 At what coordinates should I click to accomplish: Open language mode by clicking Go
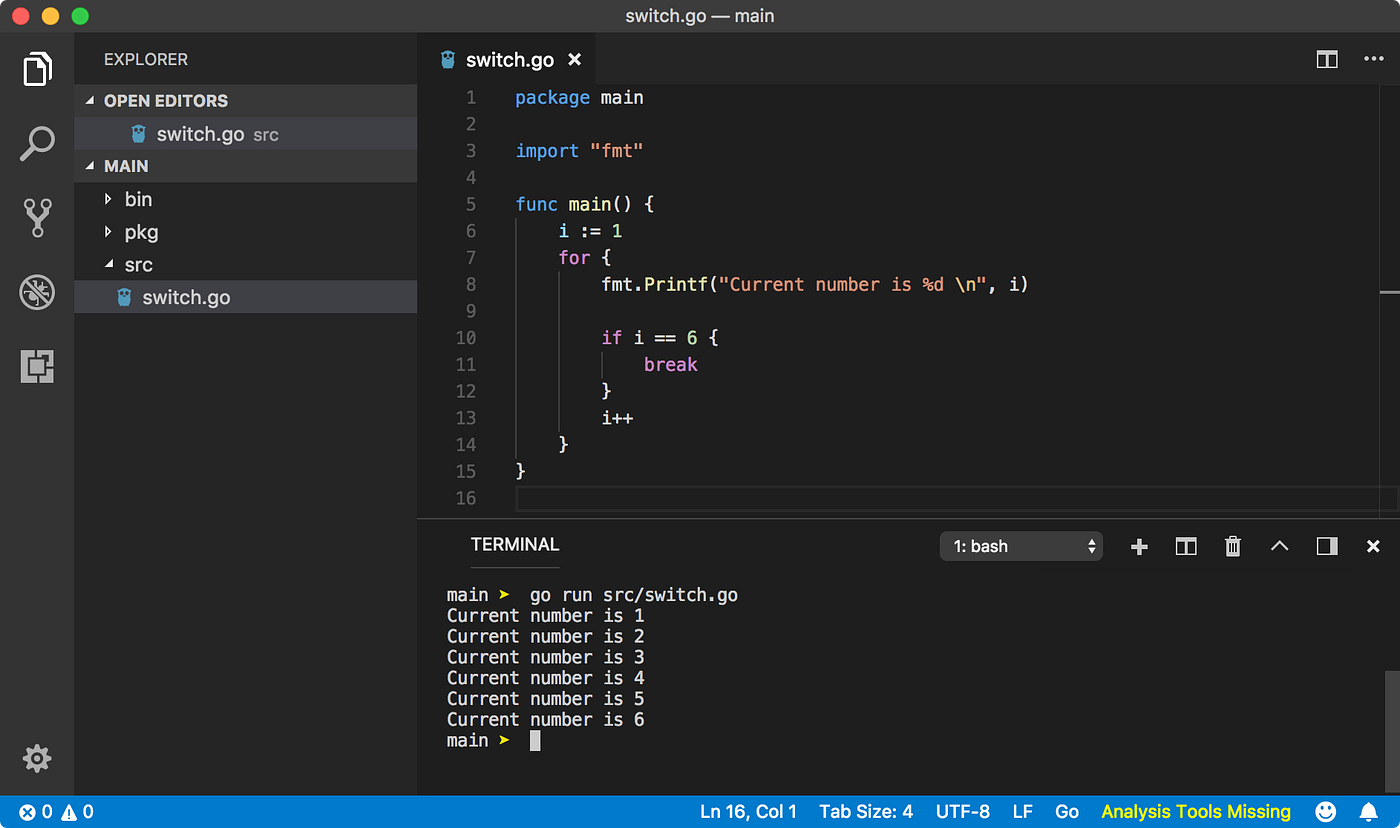click(x=1067, y=811)
